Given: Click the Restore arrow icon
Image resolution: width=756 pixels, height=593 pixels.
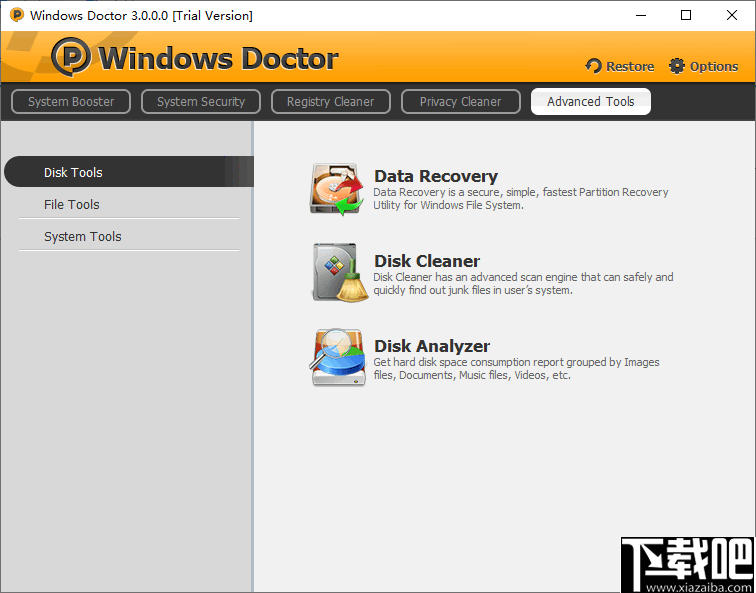Looking at the screenshot, I should click(x=594, y=66).
